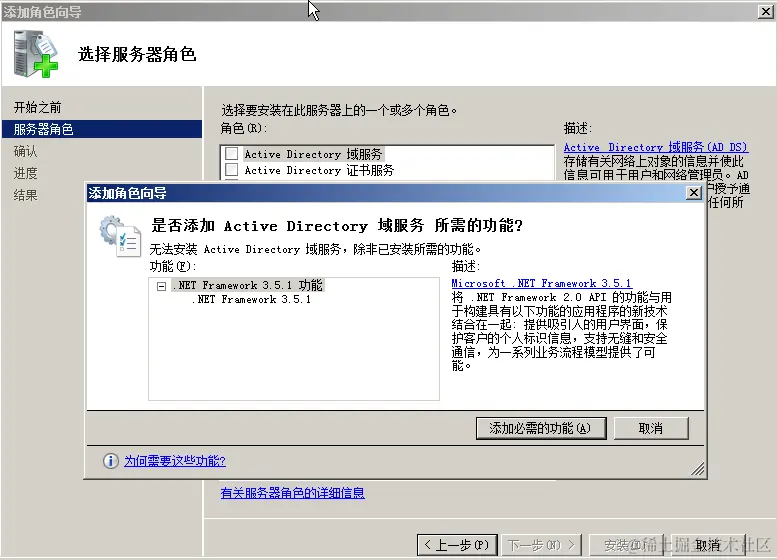
Task: Click 添加必需的功能(A) button
Action: [x=541, y=428]
